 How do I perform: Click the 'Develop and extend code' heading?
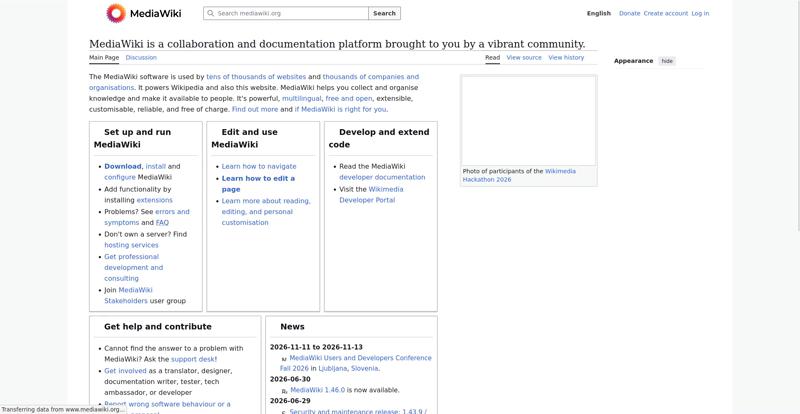coord(379,138)
